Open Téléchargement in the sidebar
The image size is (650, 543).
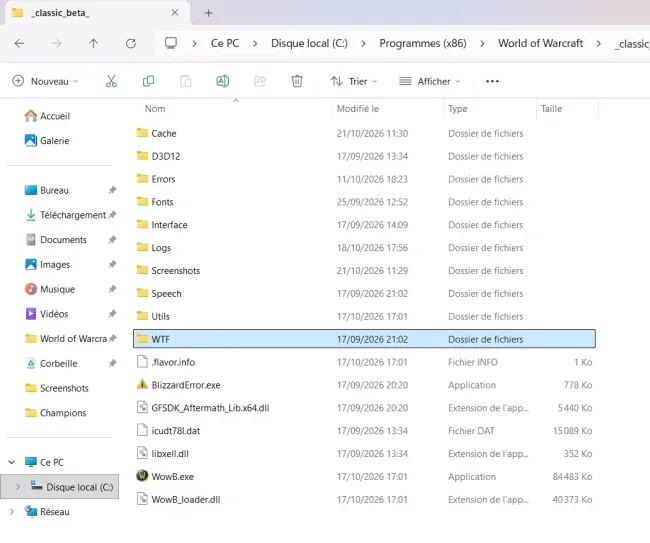(x=65, y=215)
